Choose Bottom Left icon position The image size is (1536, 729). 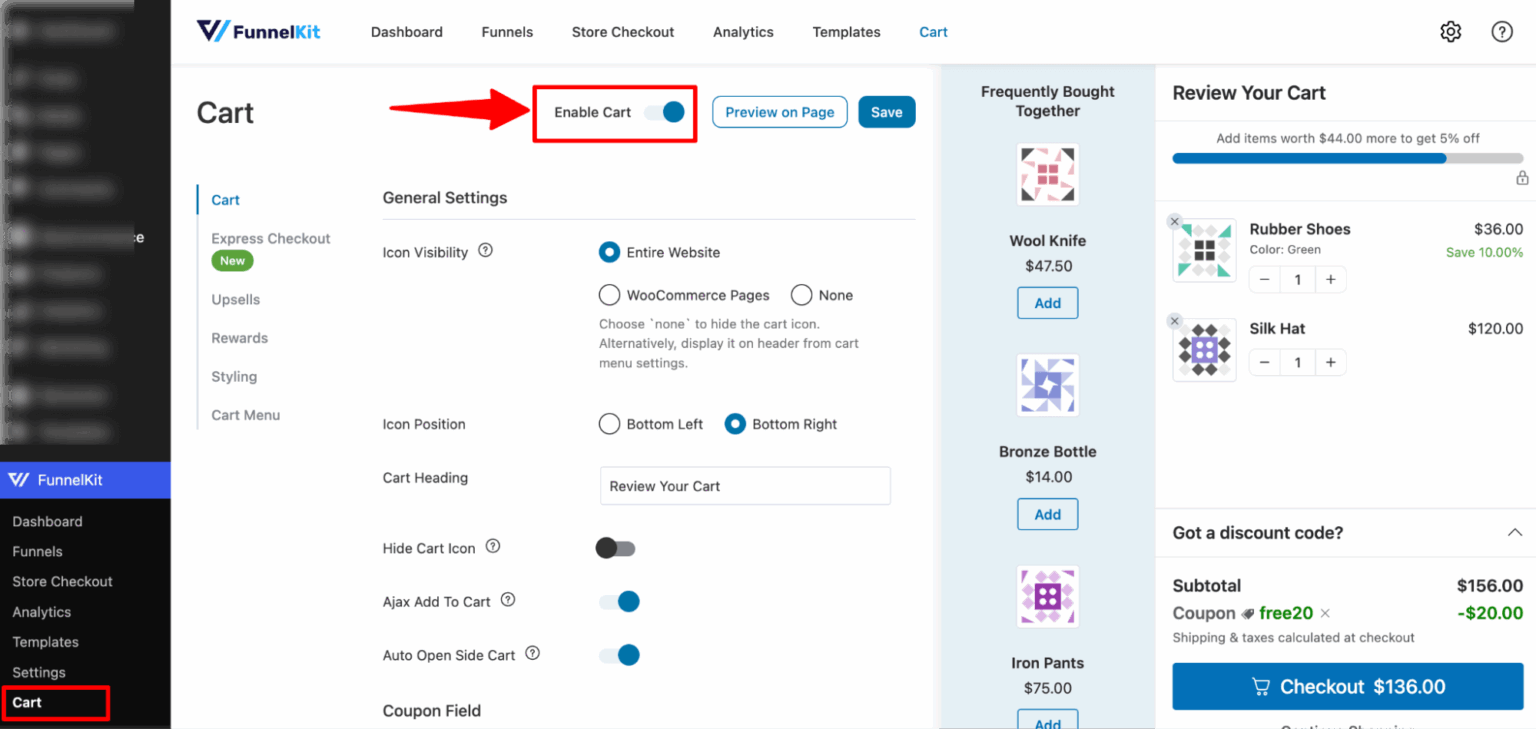click(x=609, y=424)
